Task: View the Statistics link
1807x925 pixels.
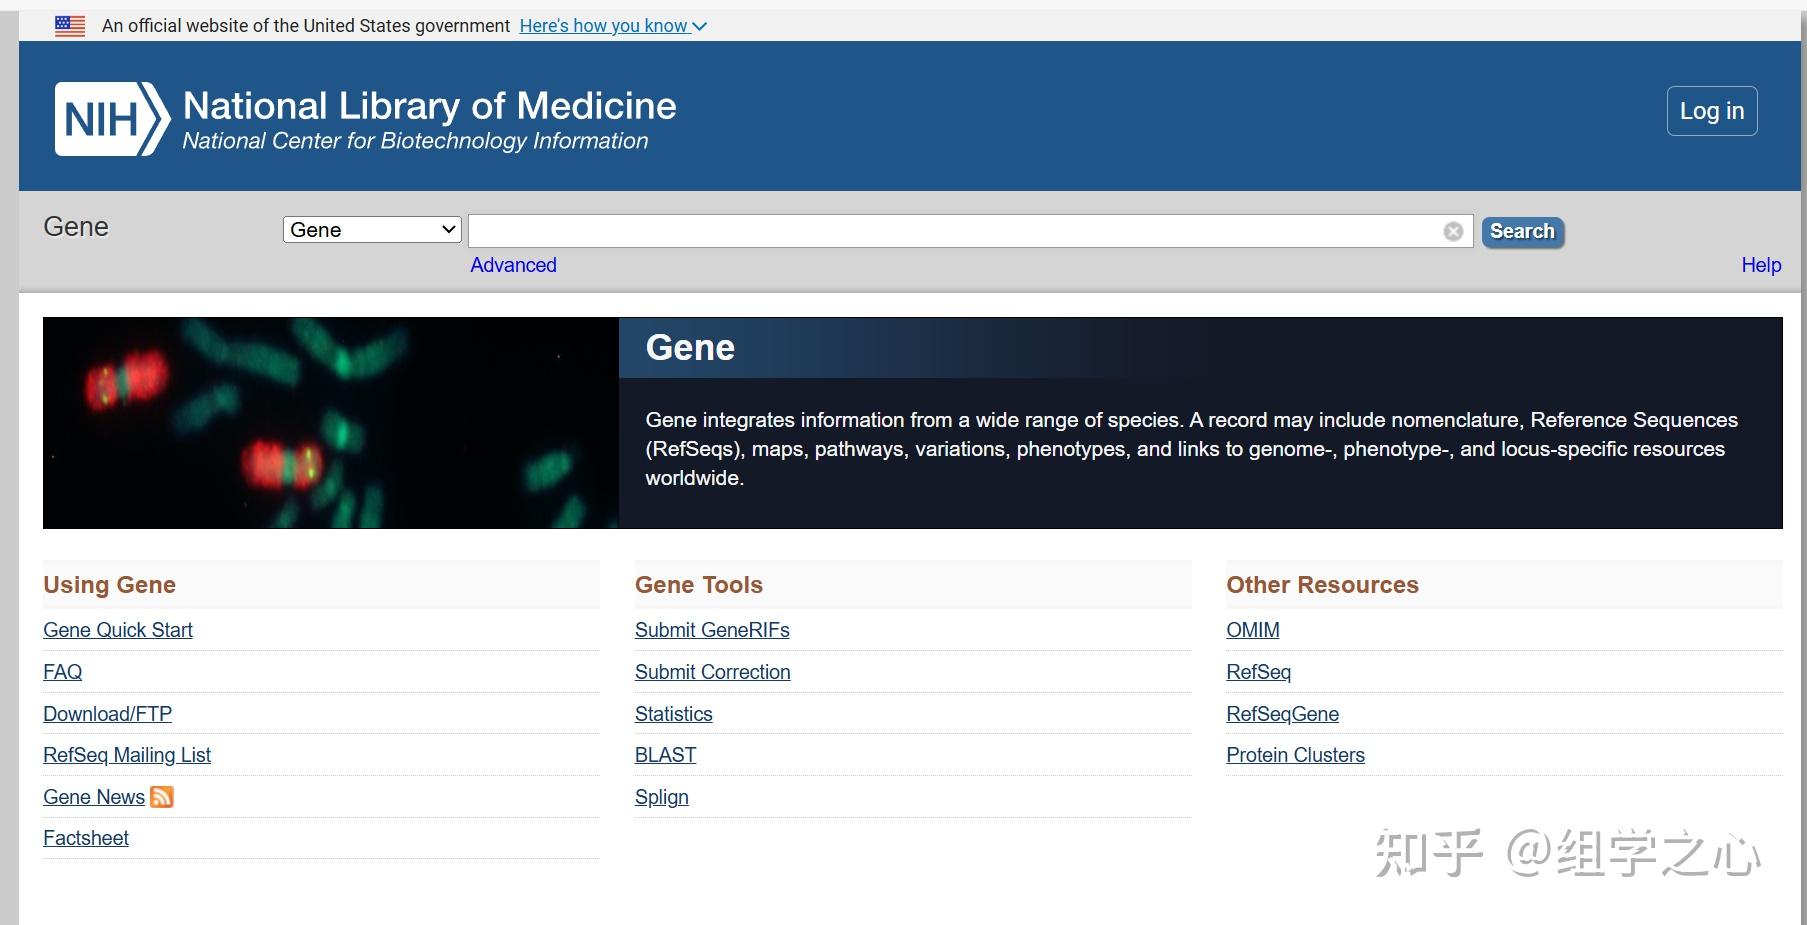Action: (x=673, y=714)
